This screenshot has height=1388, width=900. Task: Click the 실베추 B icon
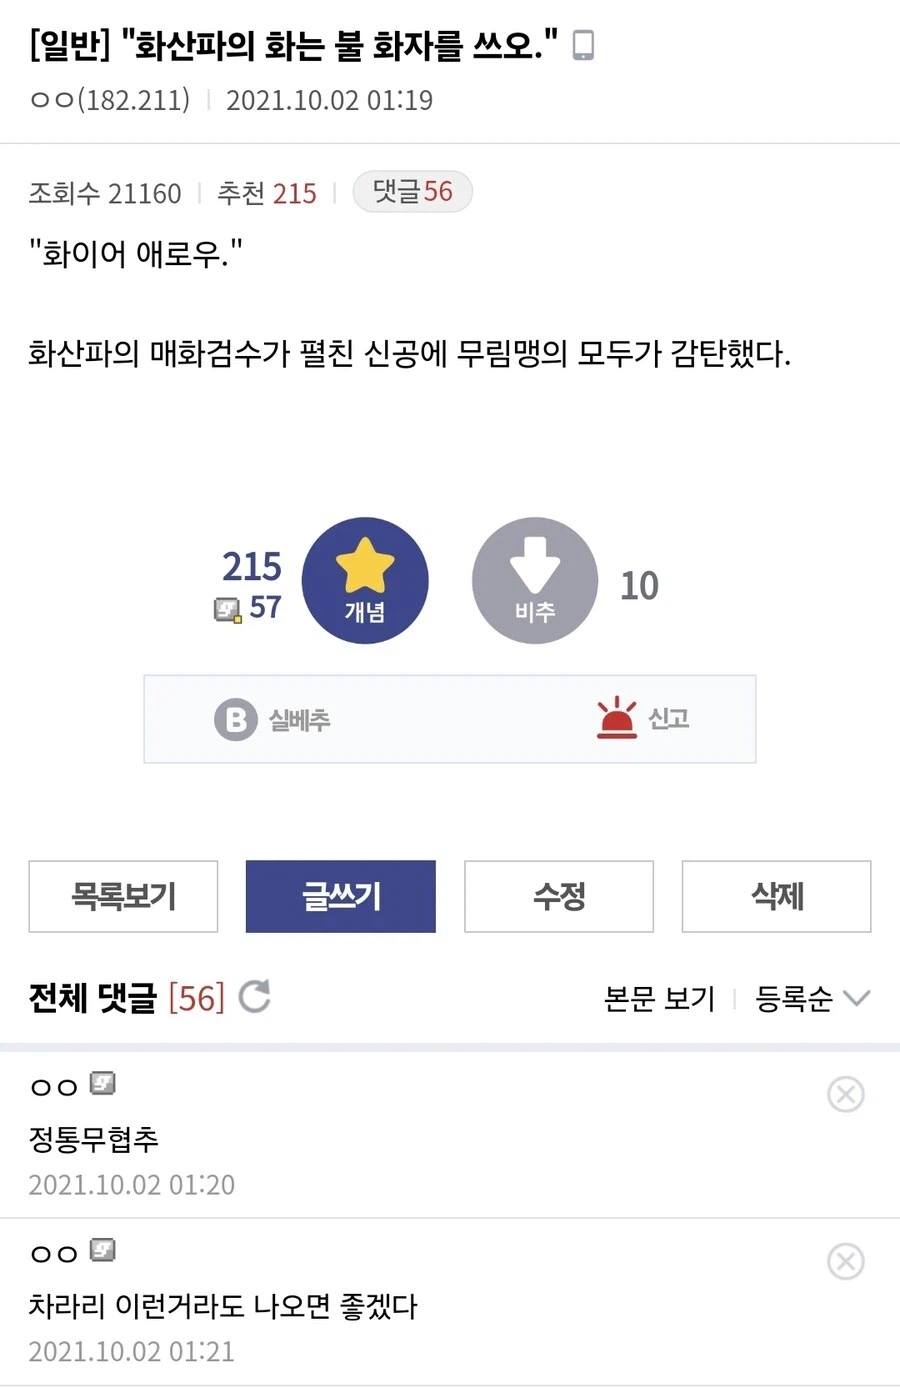(x=236, y=719)
